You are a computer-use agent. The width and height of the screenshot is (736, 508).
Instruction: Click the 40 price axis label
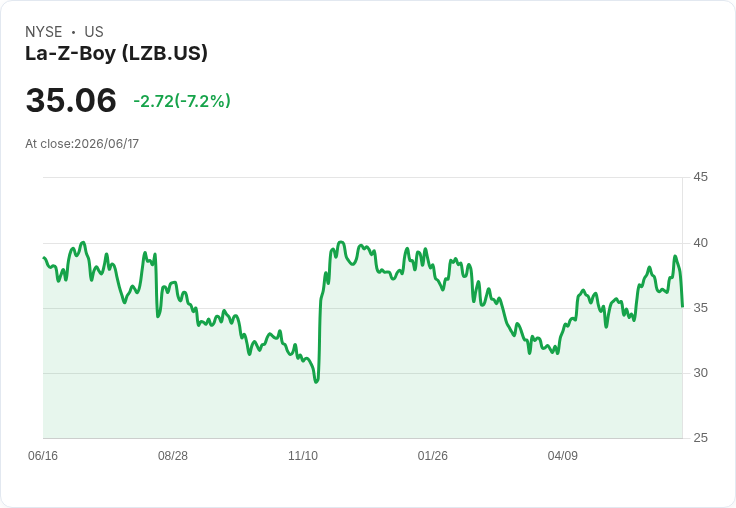[x=700, y=243]
